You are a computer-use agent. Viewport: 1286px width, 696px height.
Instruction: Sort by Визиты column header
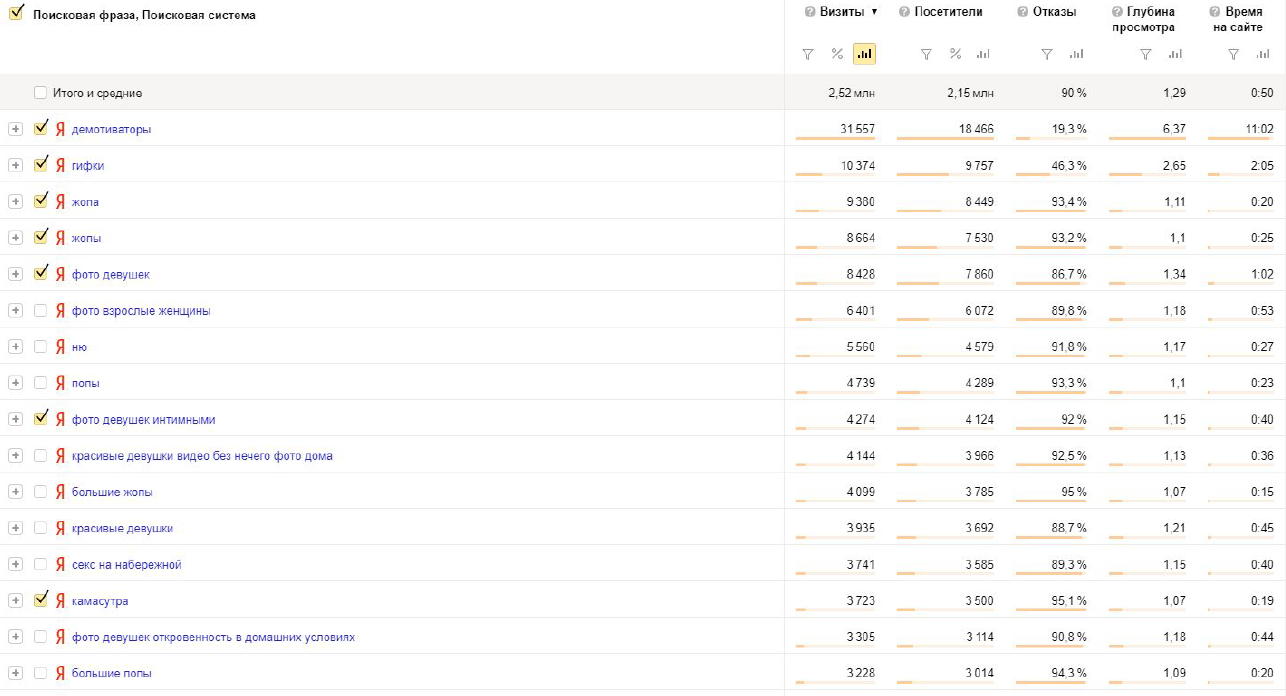click(x=842, y=12)
